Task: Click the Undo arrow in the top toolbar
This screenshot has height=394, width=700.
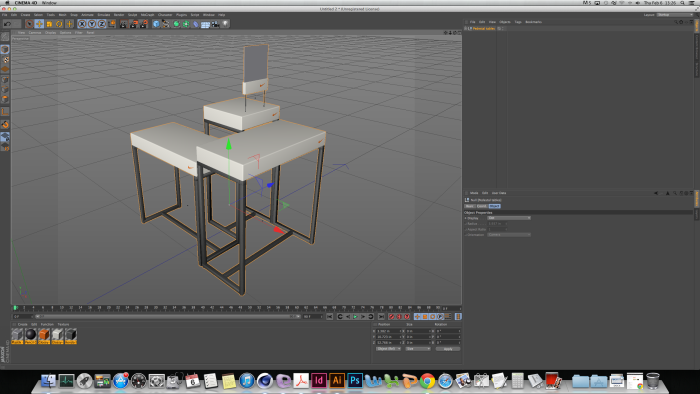Action: pyautogui.click(x=8, y=24)
